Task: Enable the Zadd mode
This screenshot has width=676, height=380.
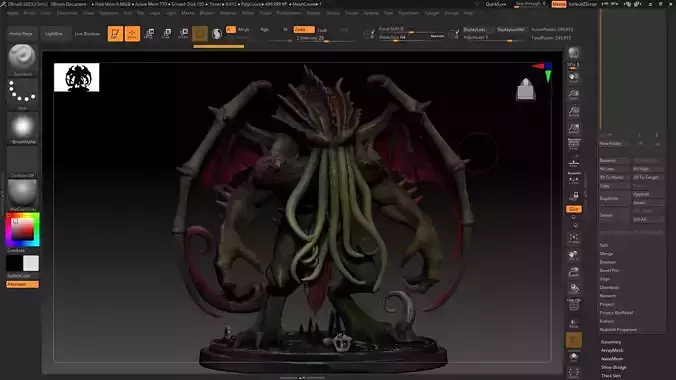Action: pos(304,29)
